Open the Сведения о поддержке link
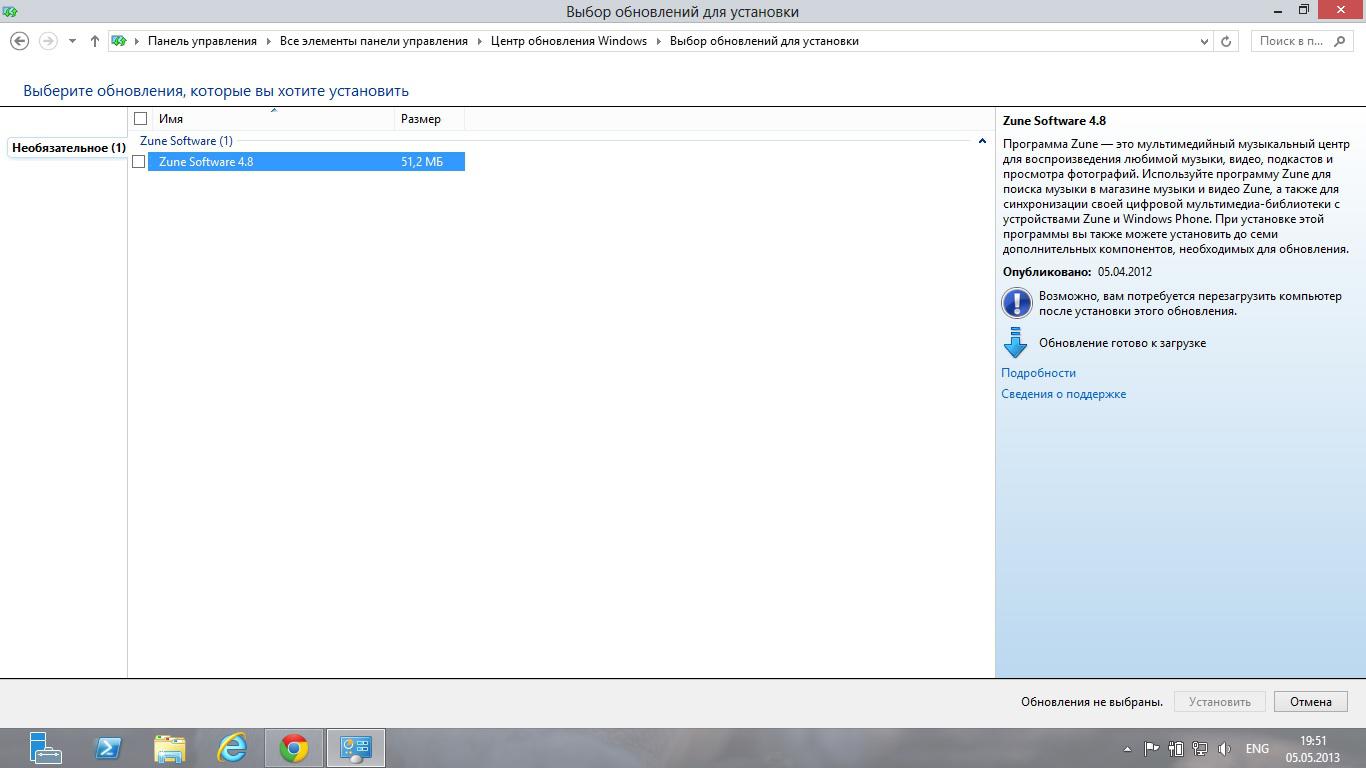The height and width of the screenshot is (768, 1366). coord(1064,394)
